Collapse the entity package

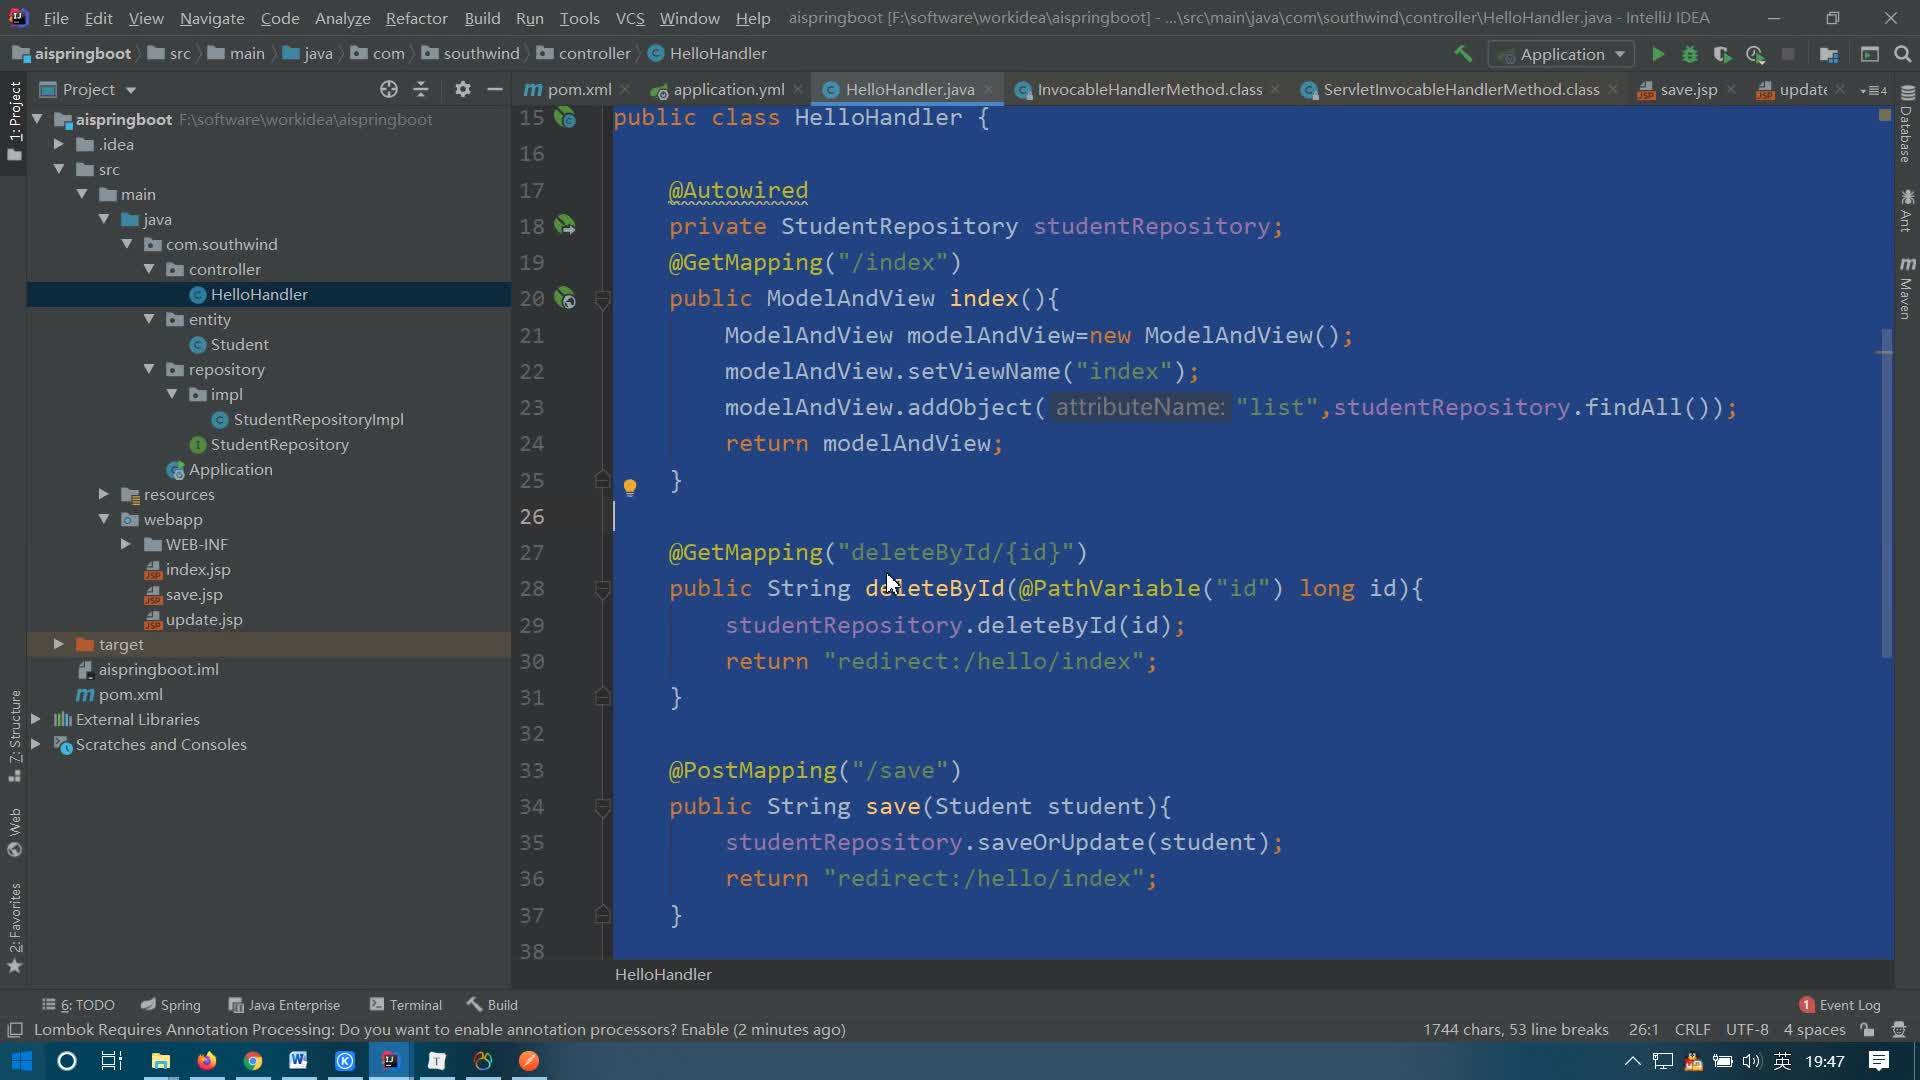pos(149,319)
